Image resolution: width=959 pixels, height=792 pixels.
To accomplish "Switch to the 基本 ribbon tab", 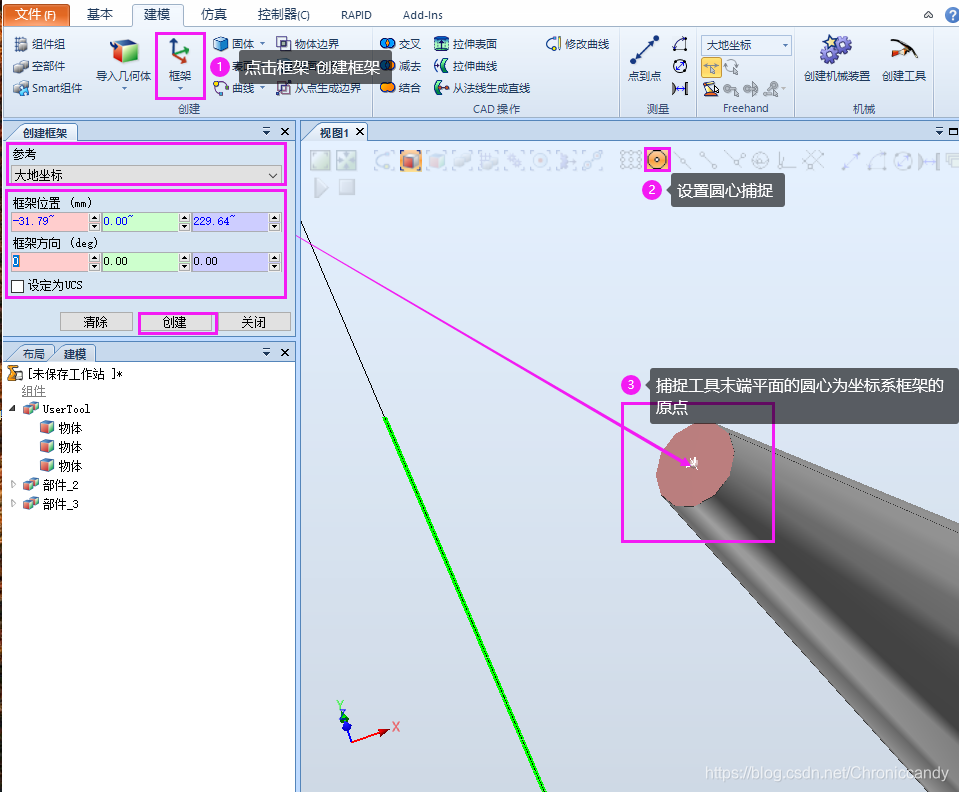I will point(100,14).
